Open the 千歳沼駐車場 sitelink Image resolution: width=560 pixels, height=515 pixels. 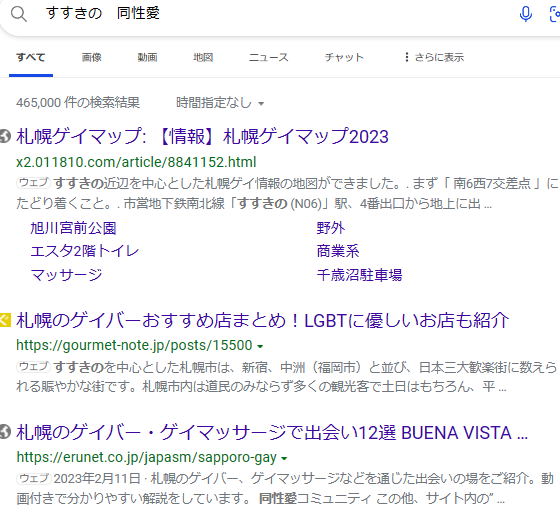pos(359,275)
